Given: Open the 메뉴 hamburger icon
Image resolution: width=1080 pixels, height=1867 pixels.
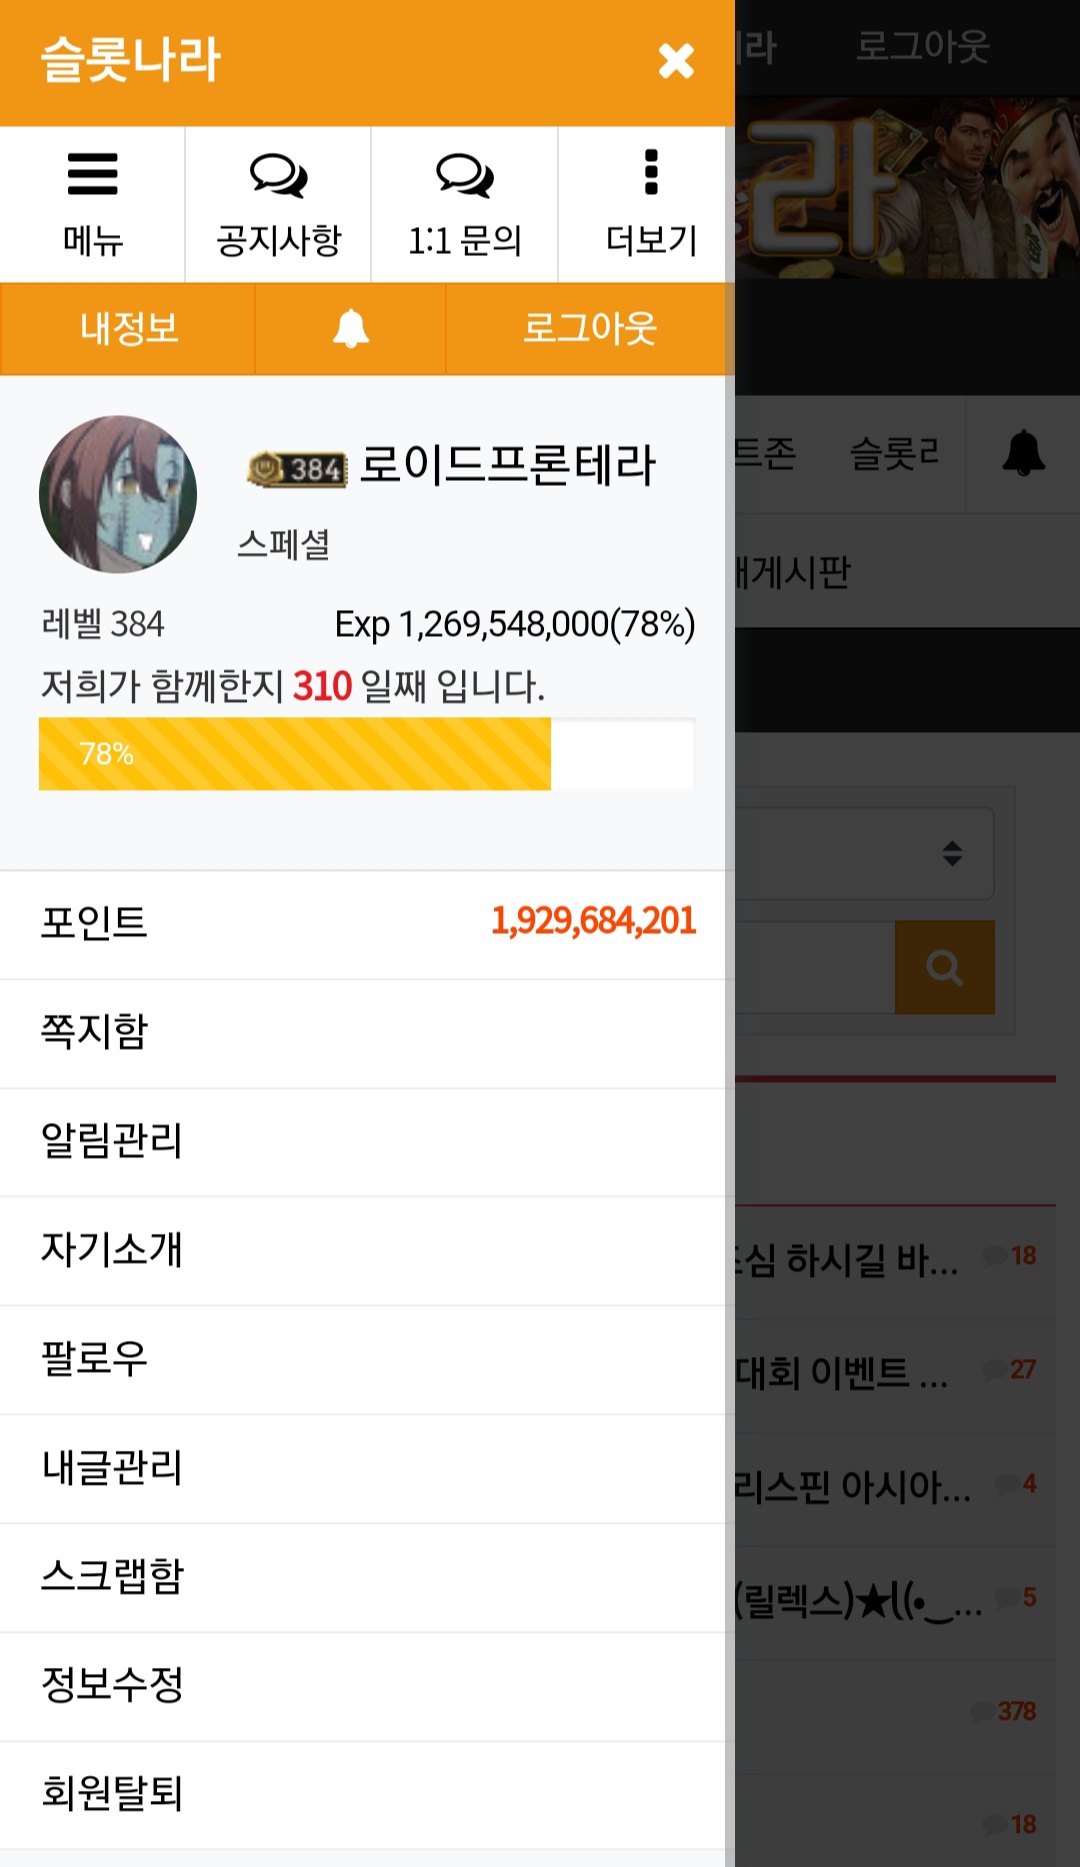Looking at the screenshot, I should [x=92, y=174].
